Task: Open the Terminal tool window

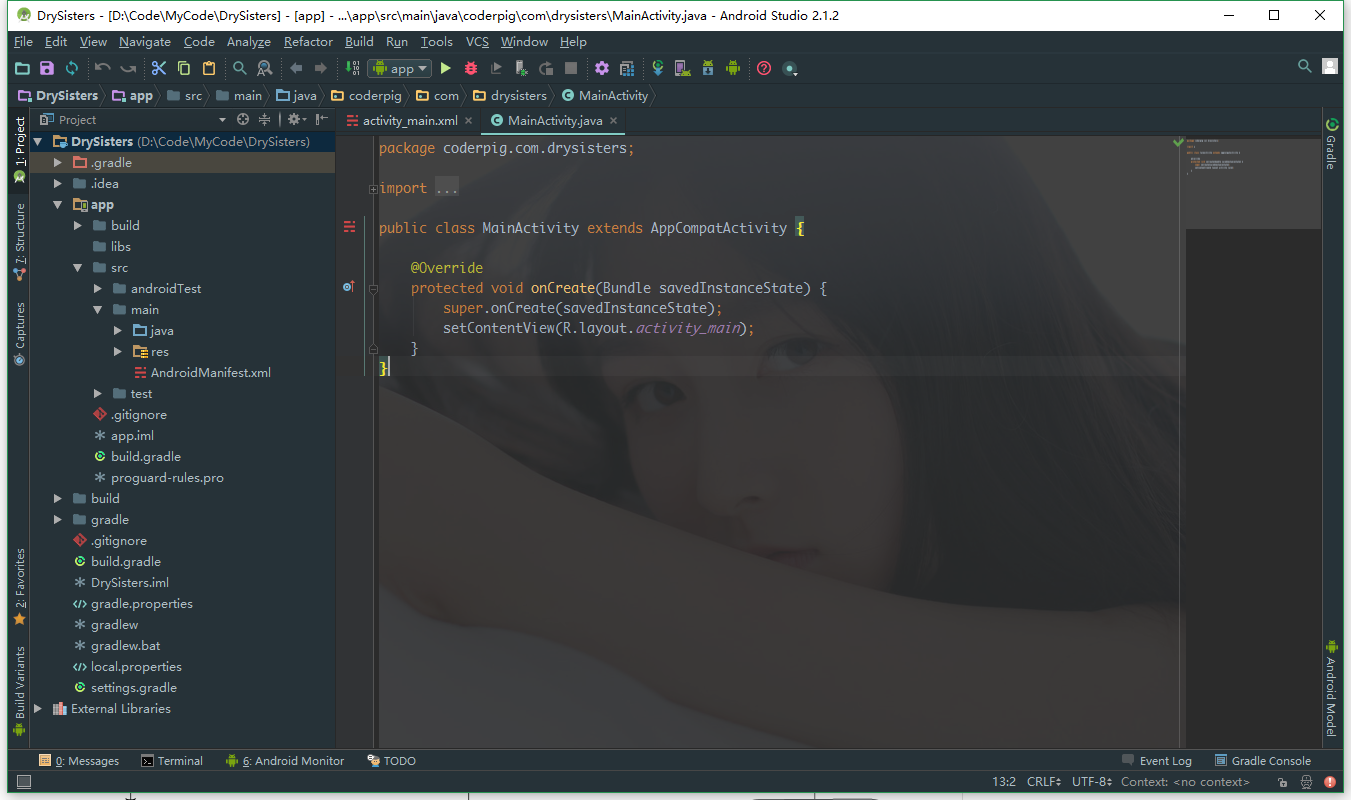Action: click(x=172, y=761)
